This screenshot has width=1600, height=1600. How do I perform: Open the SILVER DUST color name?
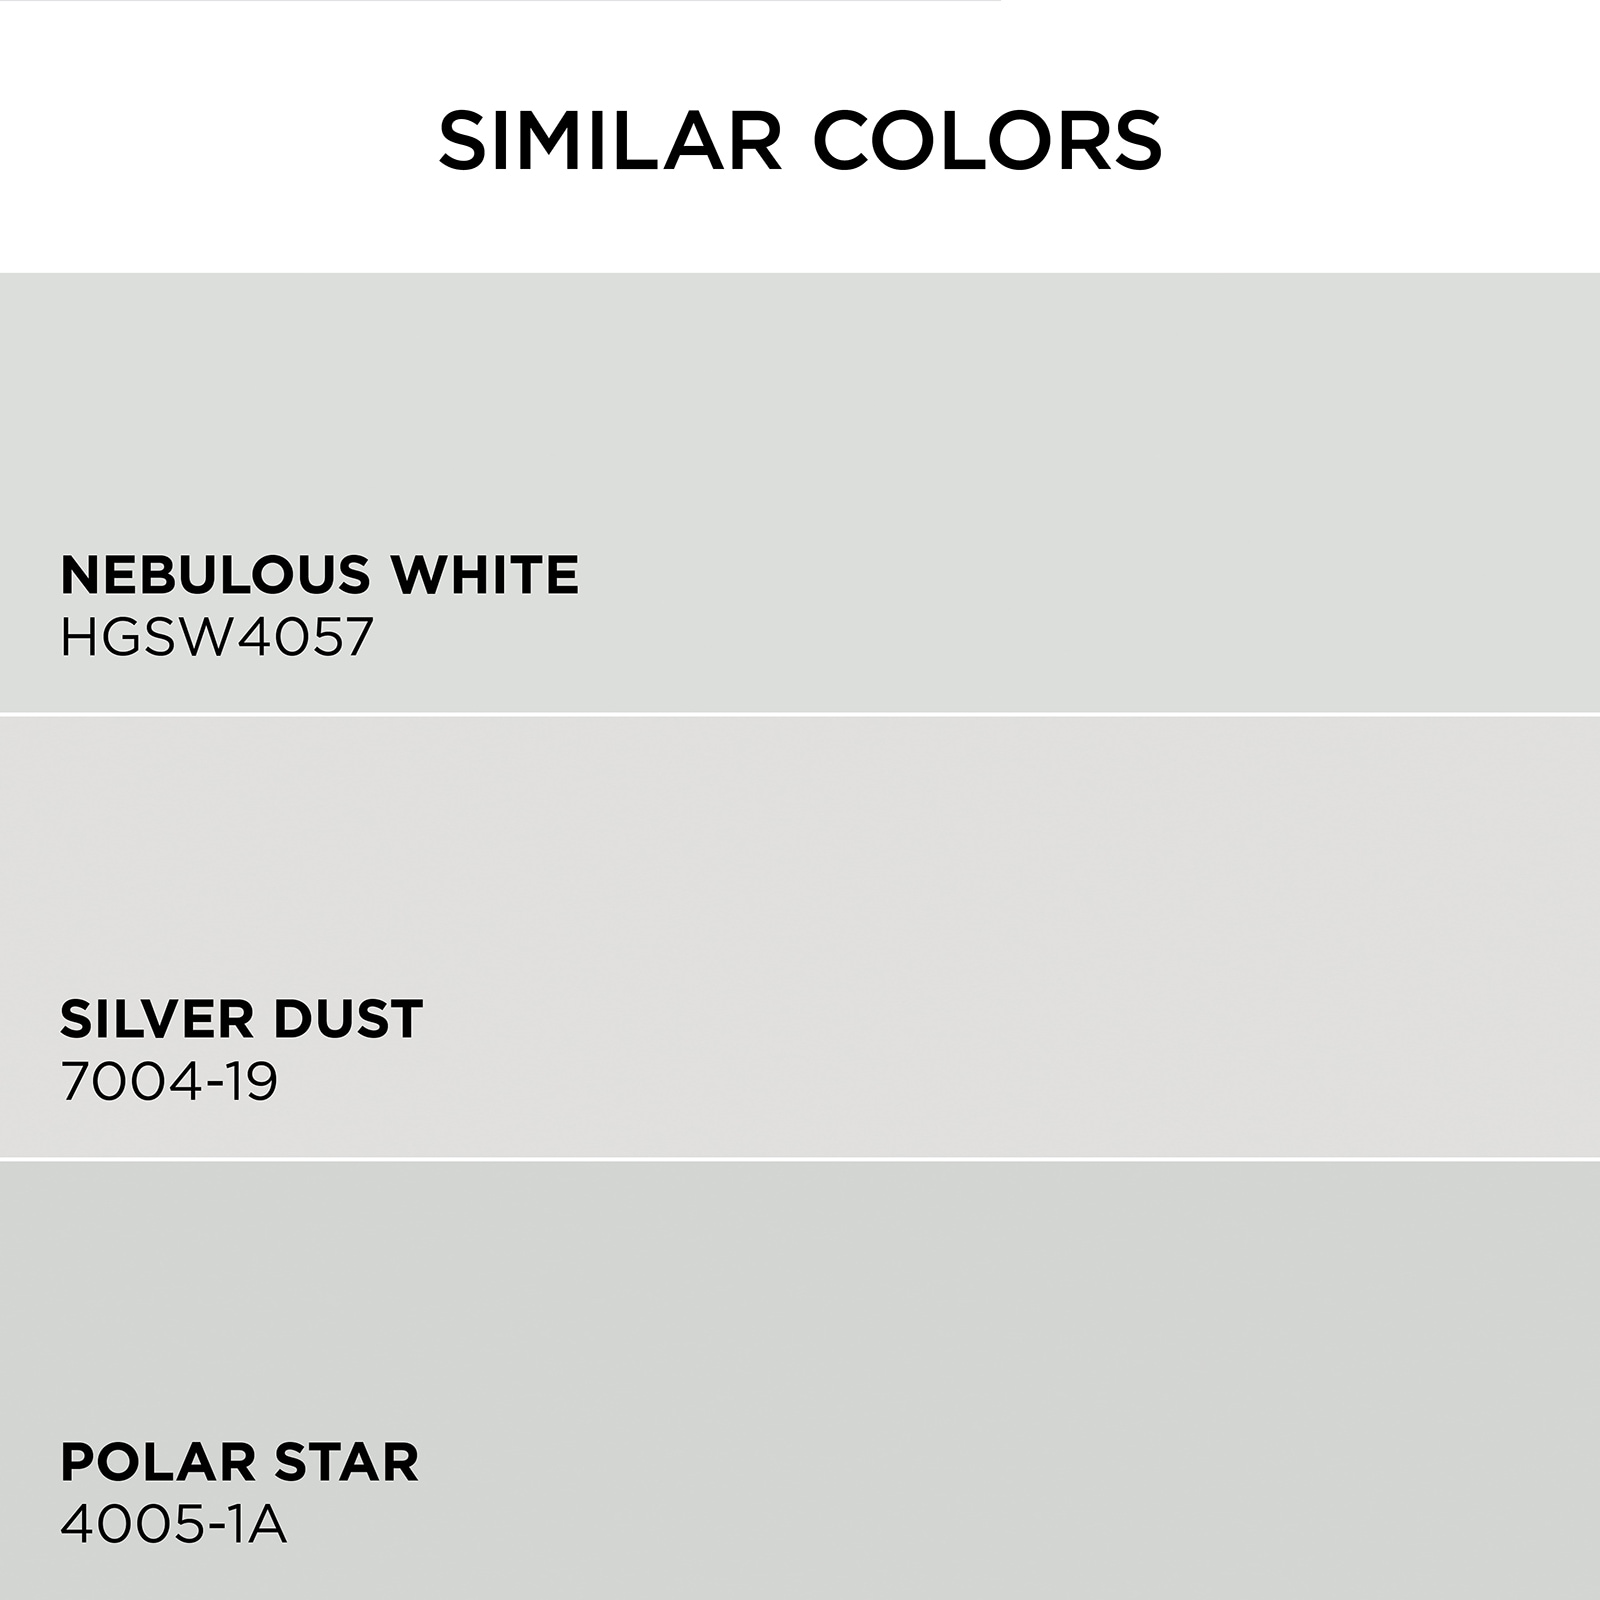coord(242,1019)
